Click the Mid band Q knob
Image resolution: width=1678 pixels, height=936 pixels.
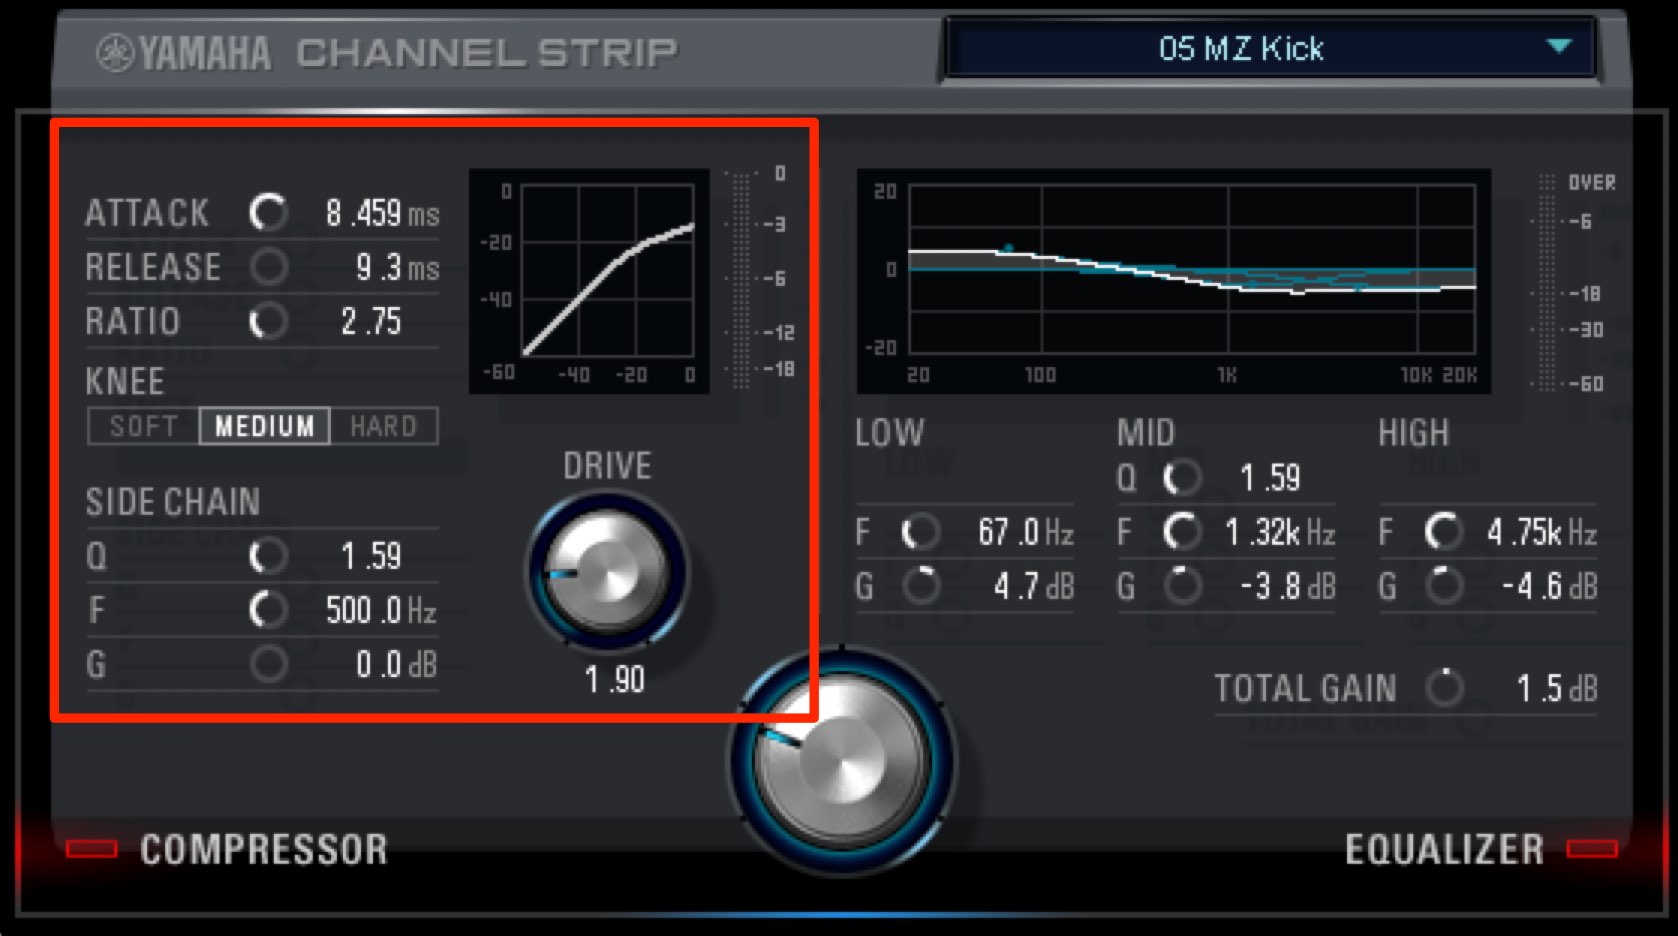coord(1182,478)
